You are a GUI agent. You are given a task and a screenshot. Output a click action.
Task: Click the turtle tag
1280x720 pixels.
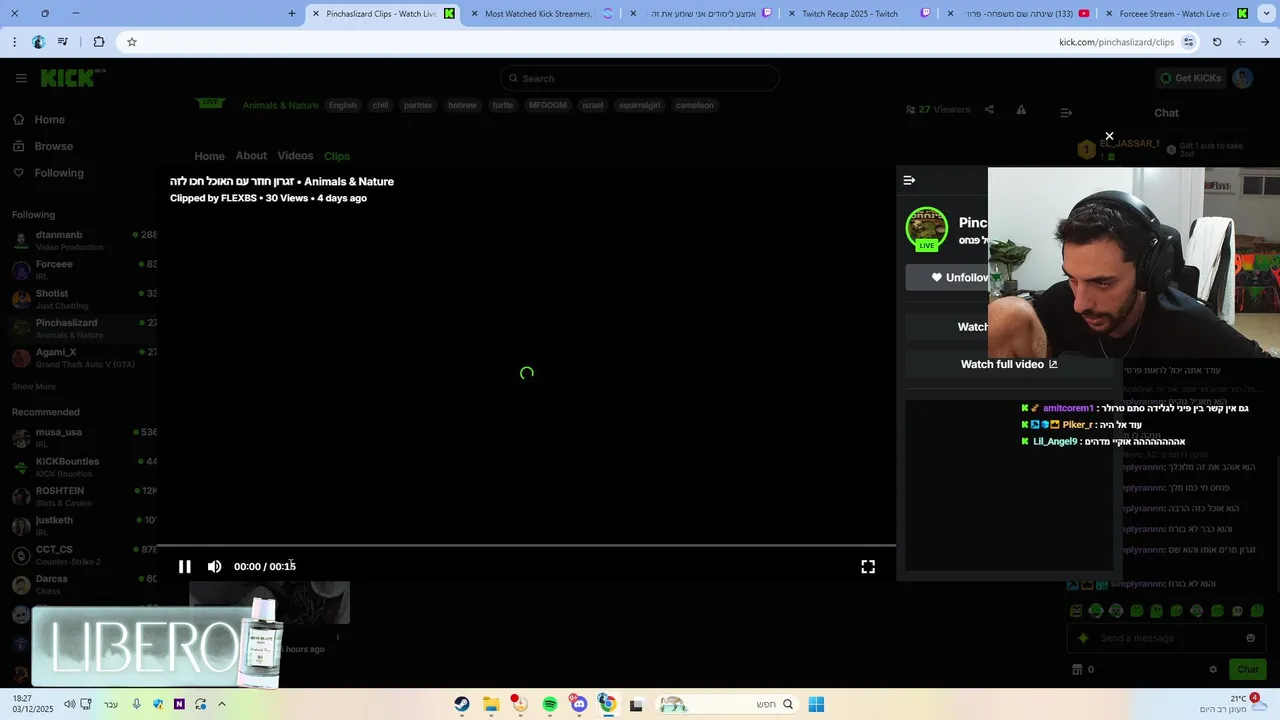[503, 105]
